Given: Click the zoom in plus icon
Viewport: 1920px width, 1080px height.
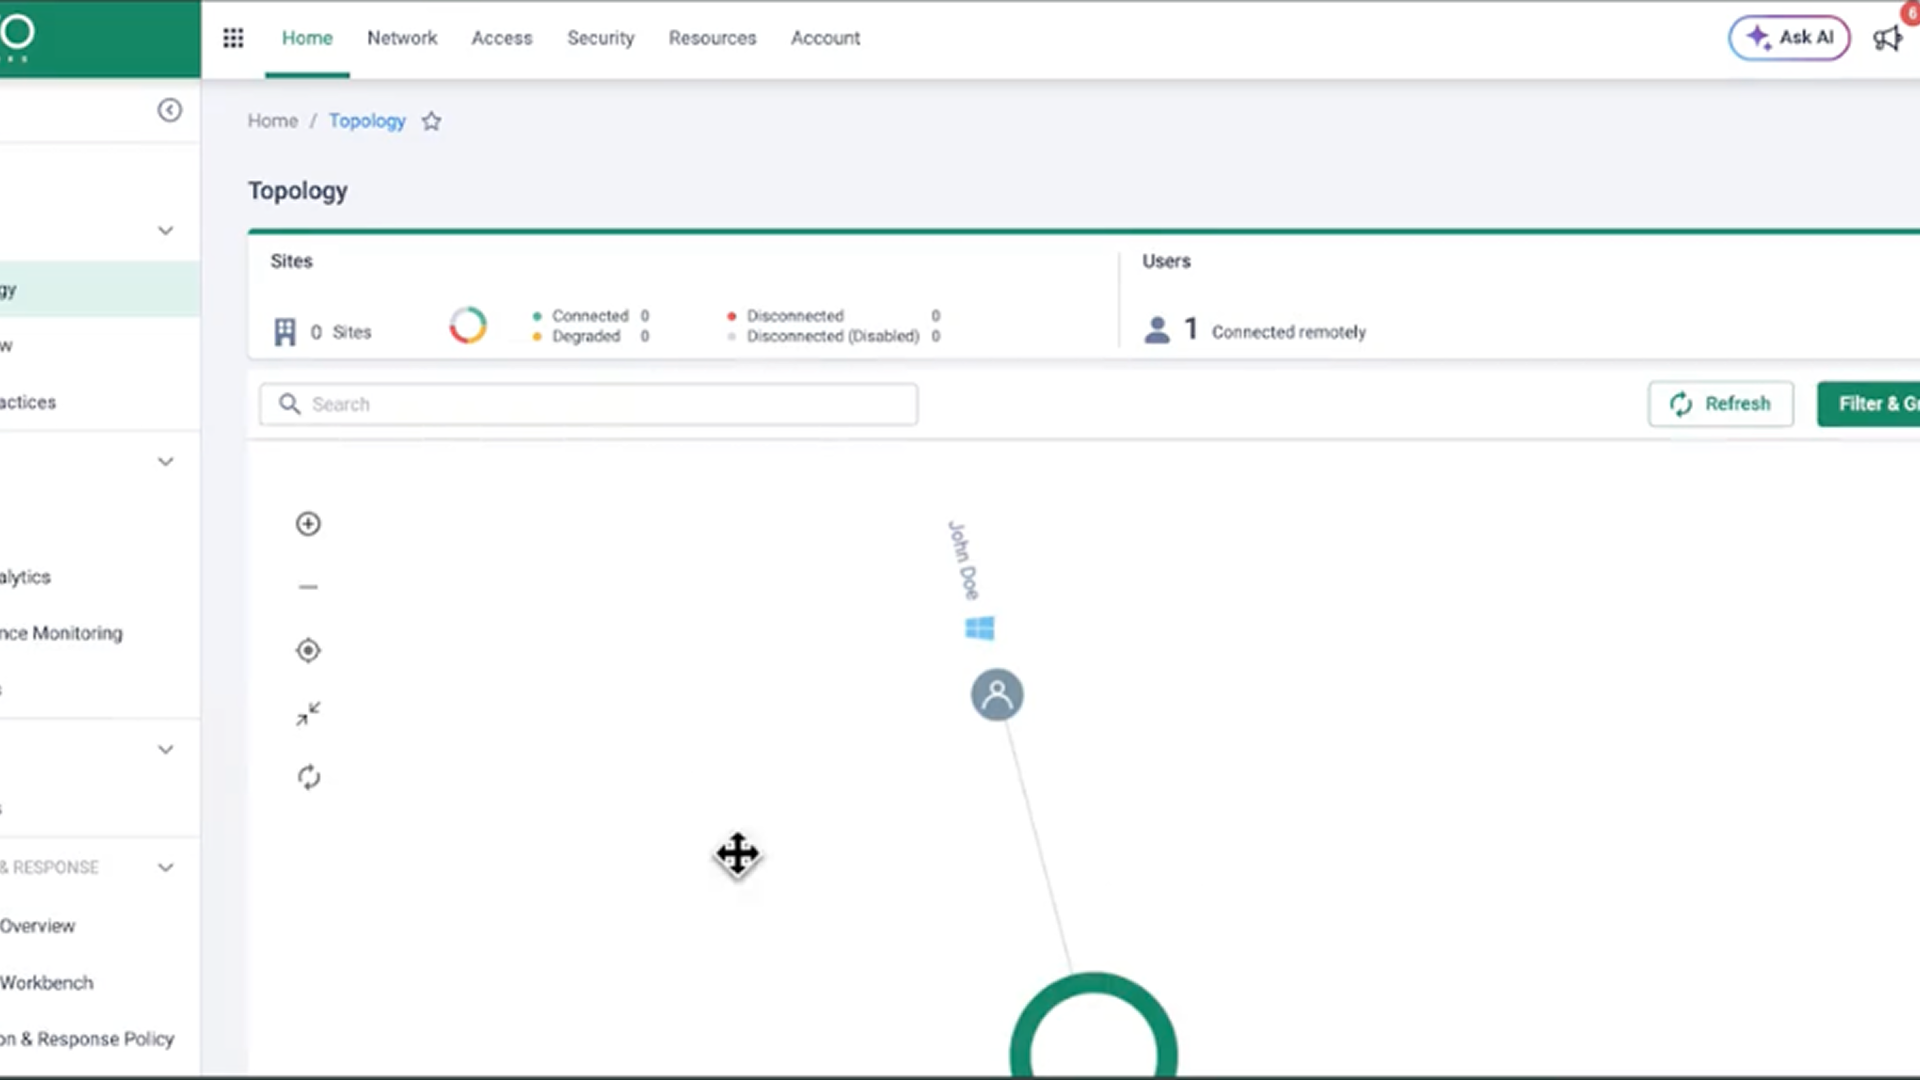Looking at the screenshot, I should 308,524.
